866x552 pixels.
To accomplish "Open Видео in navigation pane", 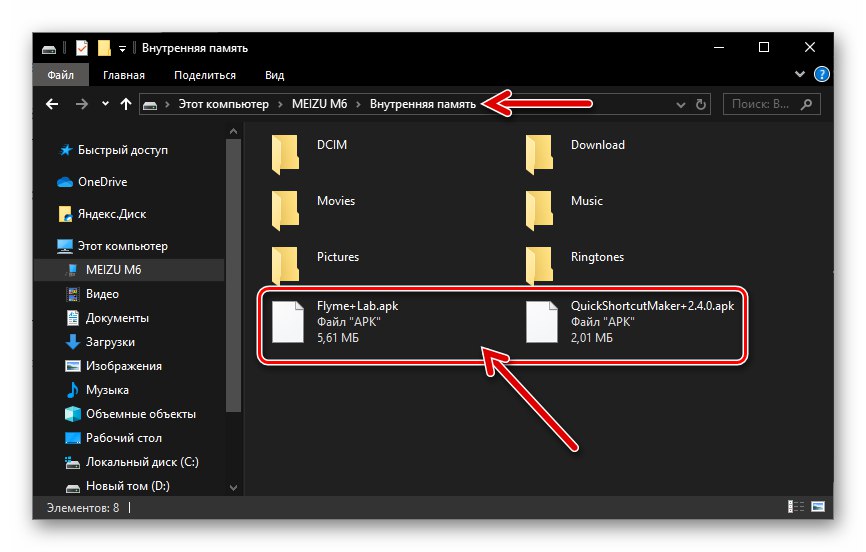I will click(x=102, y=294).
